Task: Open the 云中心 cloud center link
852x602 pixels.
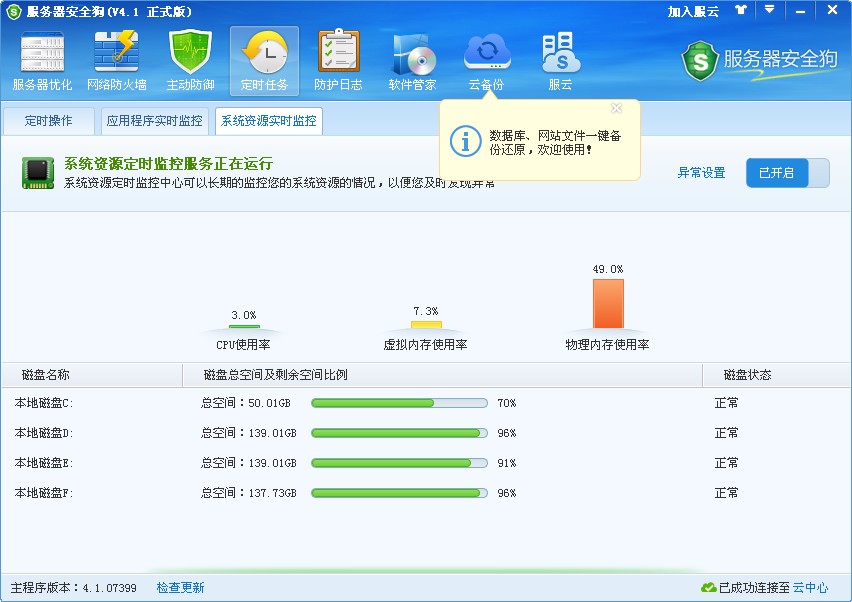Action: tap(810, 588)
